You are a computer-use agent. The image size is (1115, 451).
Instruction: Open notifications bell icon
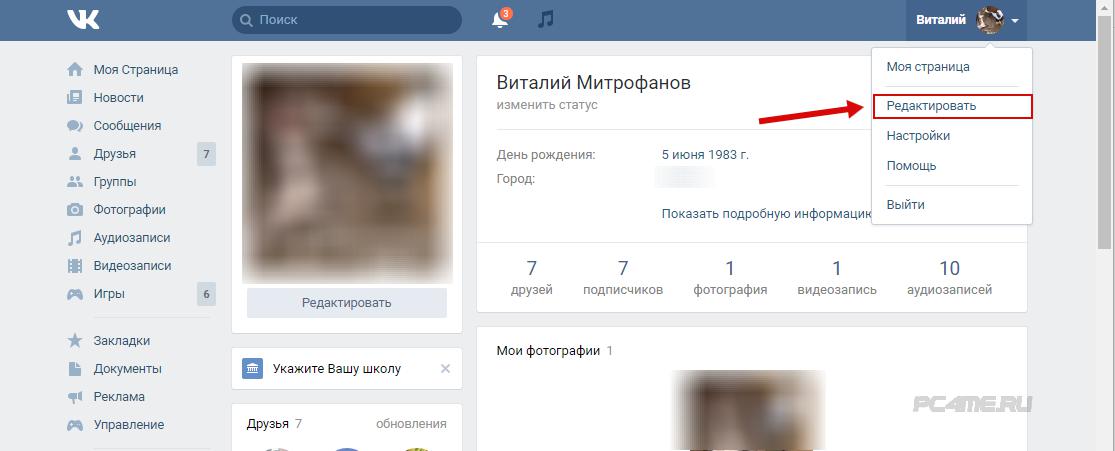(501, 20)
